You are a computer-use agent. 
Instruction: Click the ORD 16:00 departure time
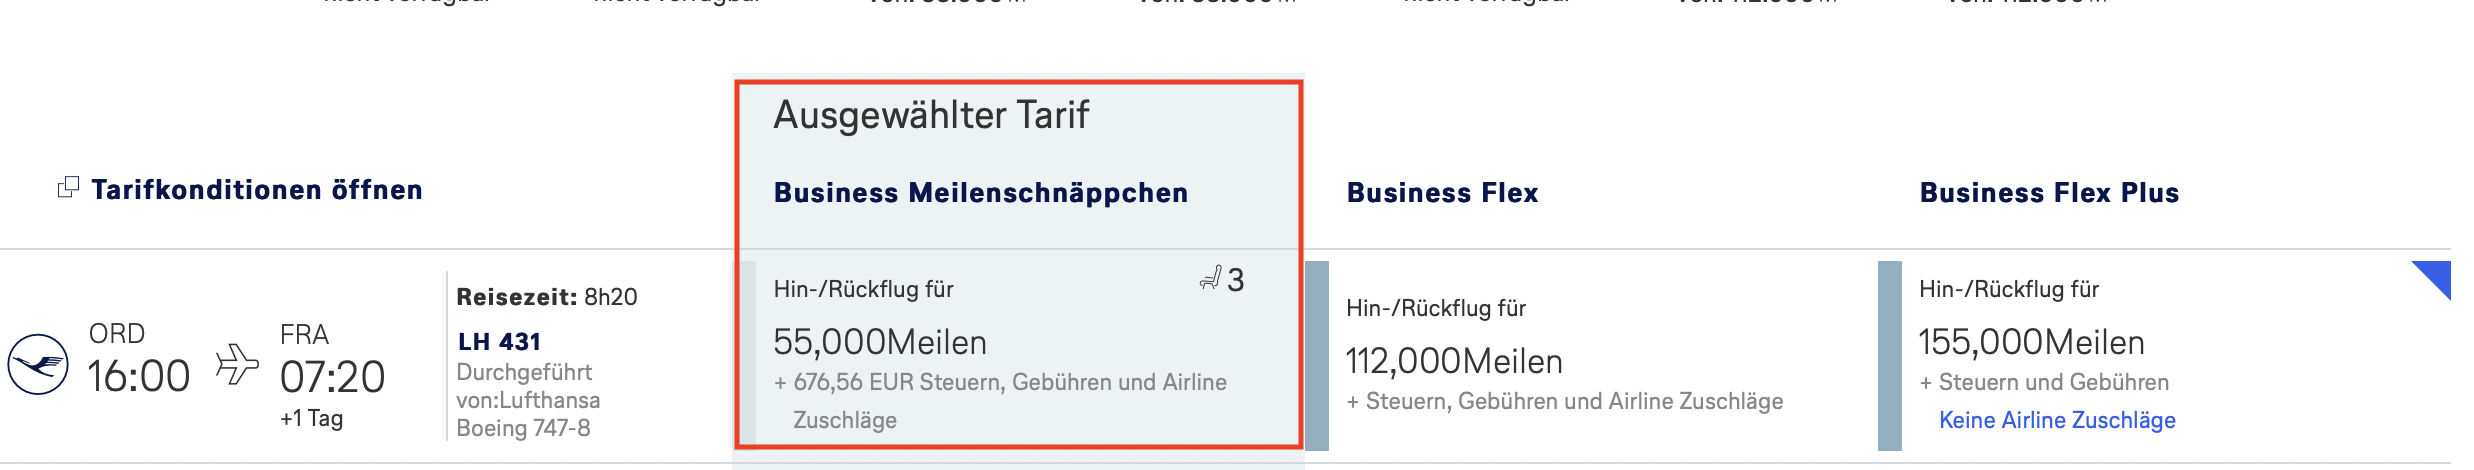(138, 377)
